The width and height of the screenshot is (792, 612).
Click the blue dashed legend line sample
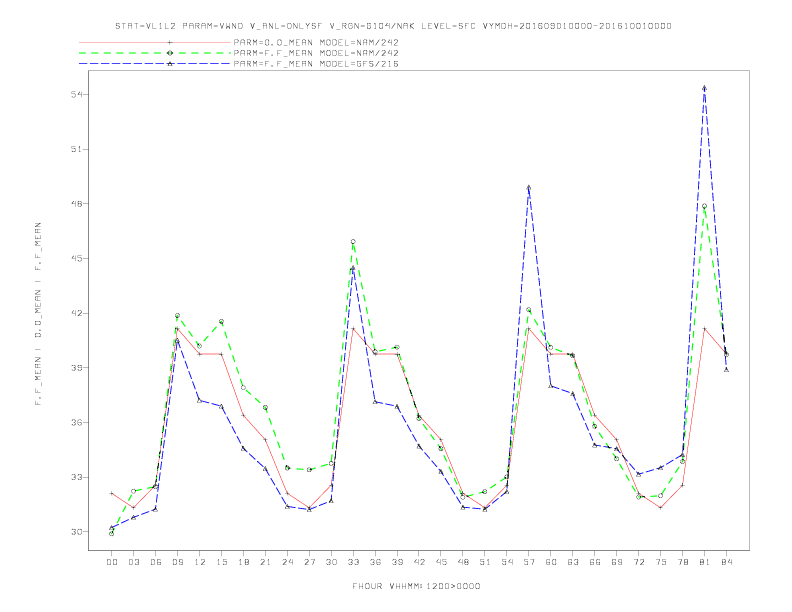pyautogui.click(x=155, y=64)
